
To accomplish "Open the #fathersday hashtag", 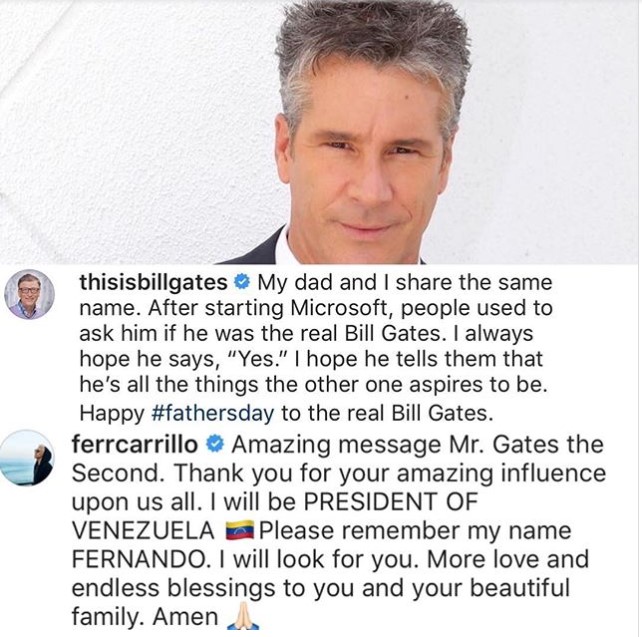I will (212, 413).
